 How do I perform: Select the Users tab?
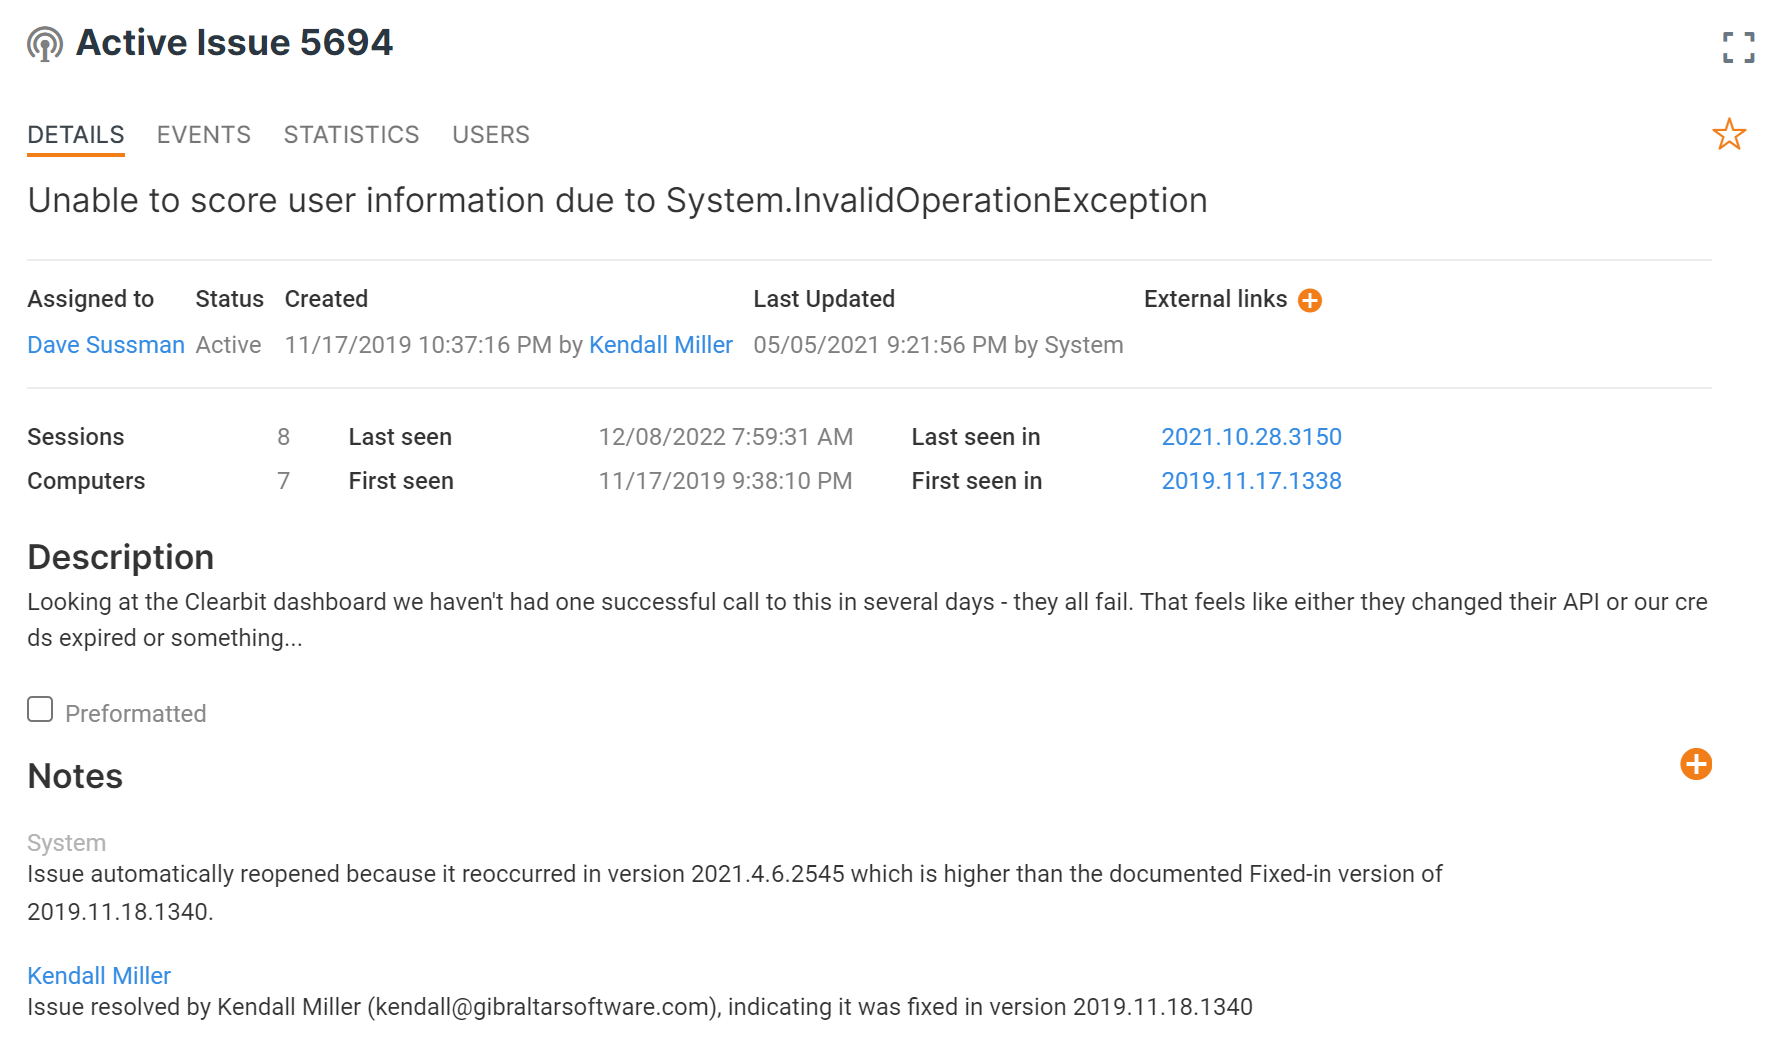tap(491, 135)
